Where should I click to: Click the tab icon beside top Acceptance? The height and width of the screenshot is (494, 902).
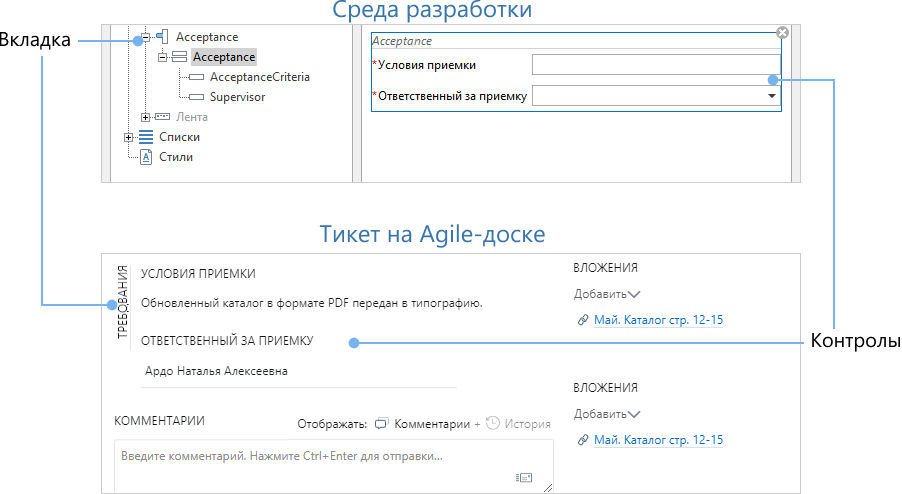coord(161,38)
